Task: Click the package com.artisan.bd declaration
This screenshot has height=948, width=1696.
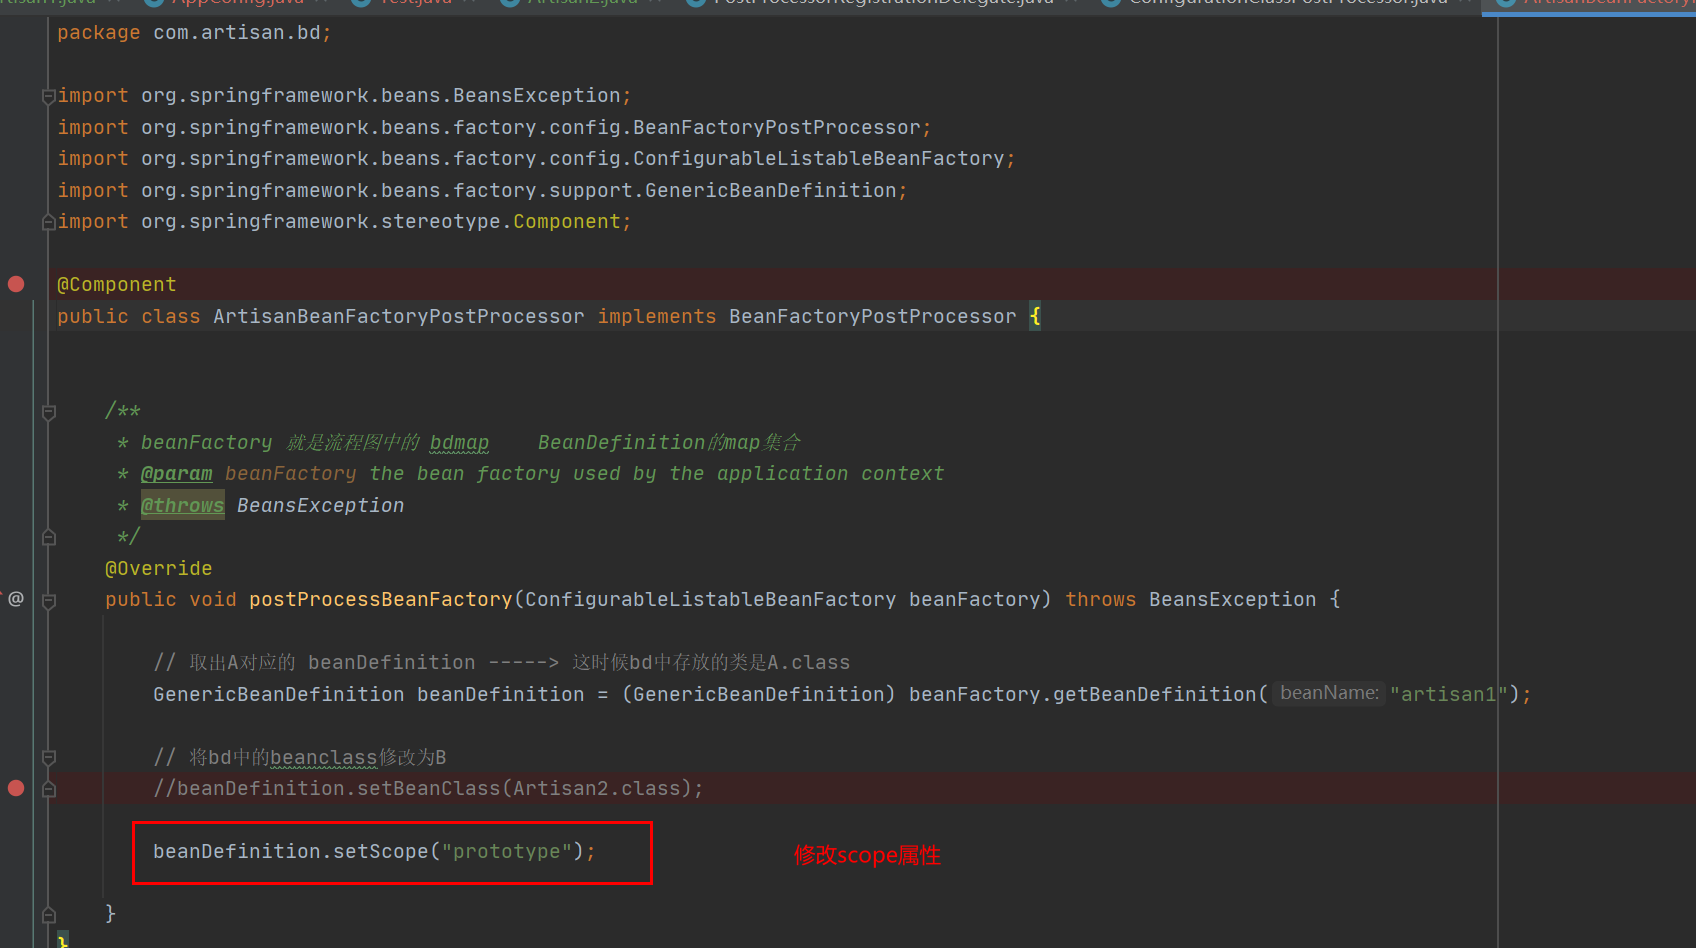Action: pos(194,33)
